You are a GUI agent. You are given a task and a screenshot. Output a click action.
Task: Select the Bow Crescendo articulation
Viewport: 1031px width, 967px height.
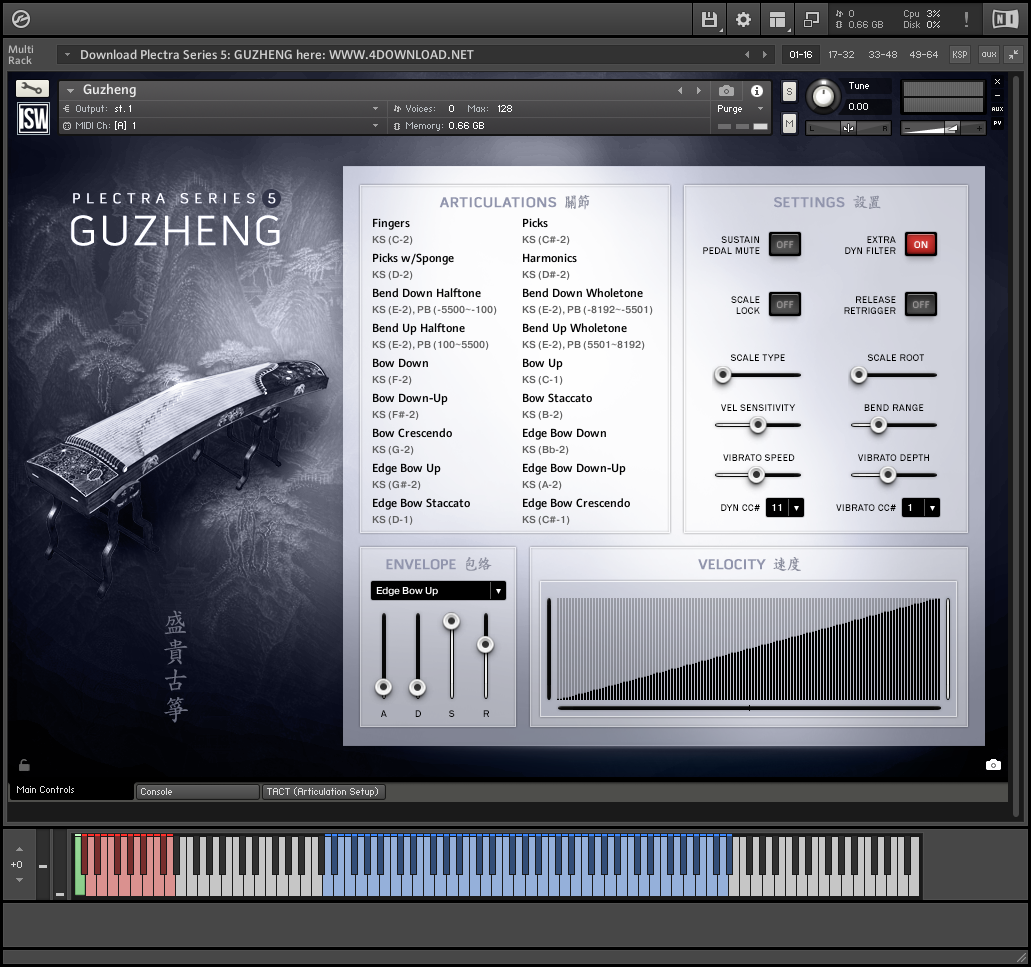click(412, 433)
